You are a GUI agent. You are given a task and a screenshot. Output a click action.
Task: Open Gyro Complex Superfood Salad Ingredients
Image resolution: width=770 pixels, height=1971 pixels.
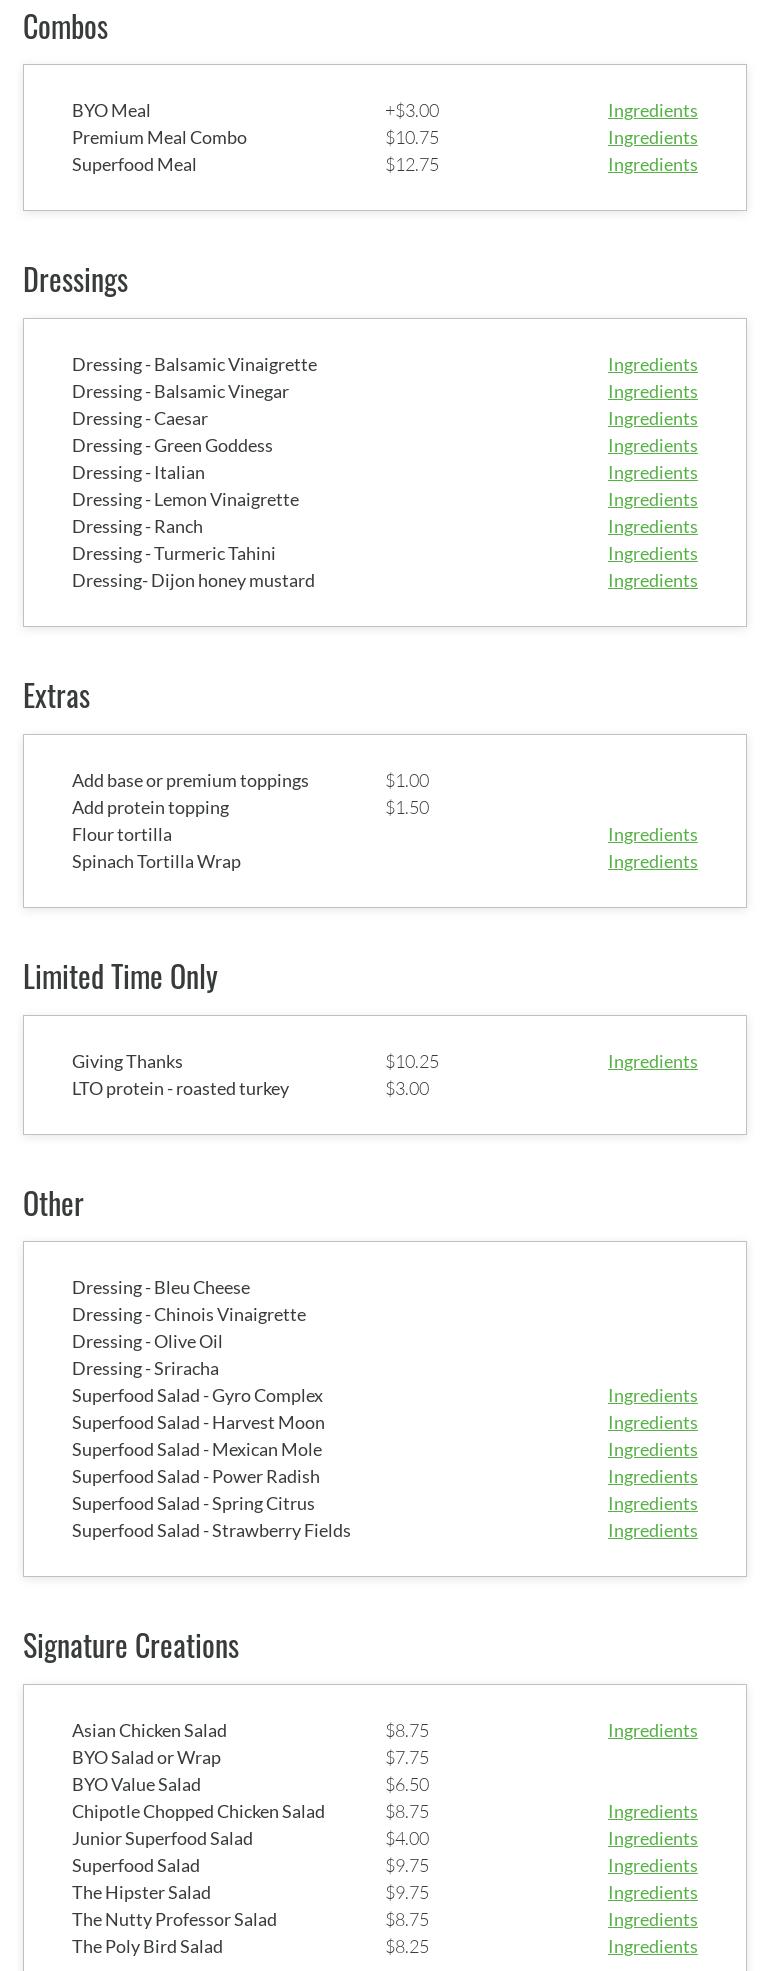[652, 1396]
